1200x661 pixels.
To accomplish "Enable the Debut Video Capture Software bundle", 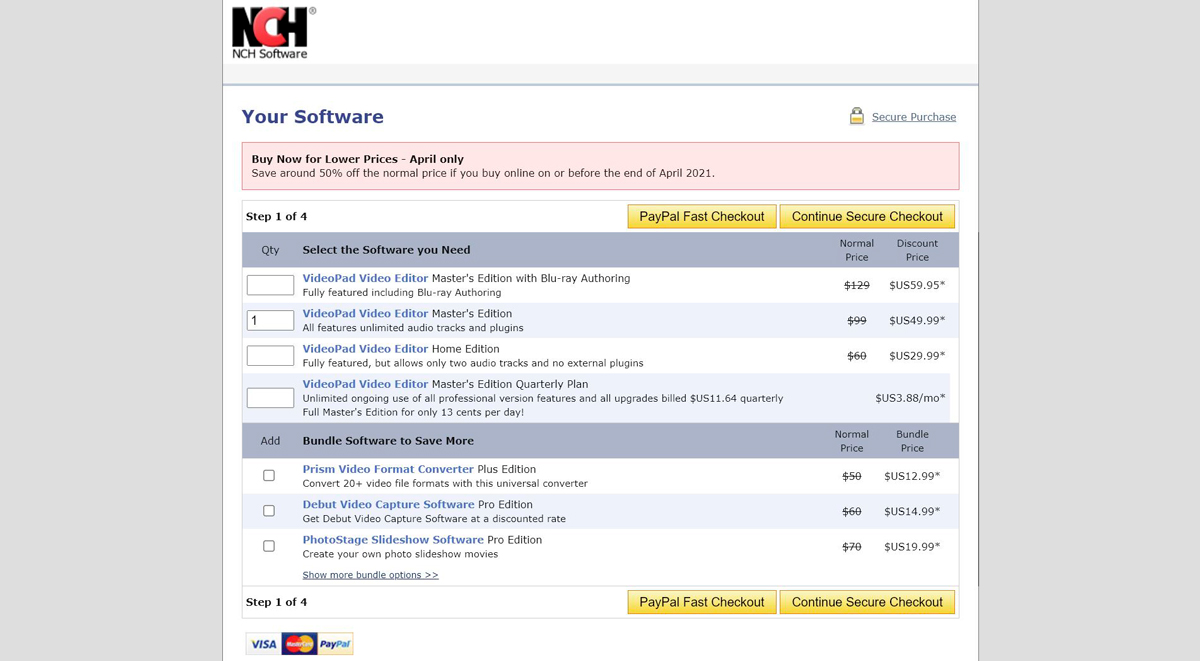I will (268, 510).
